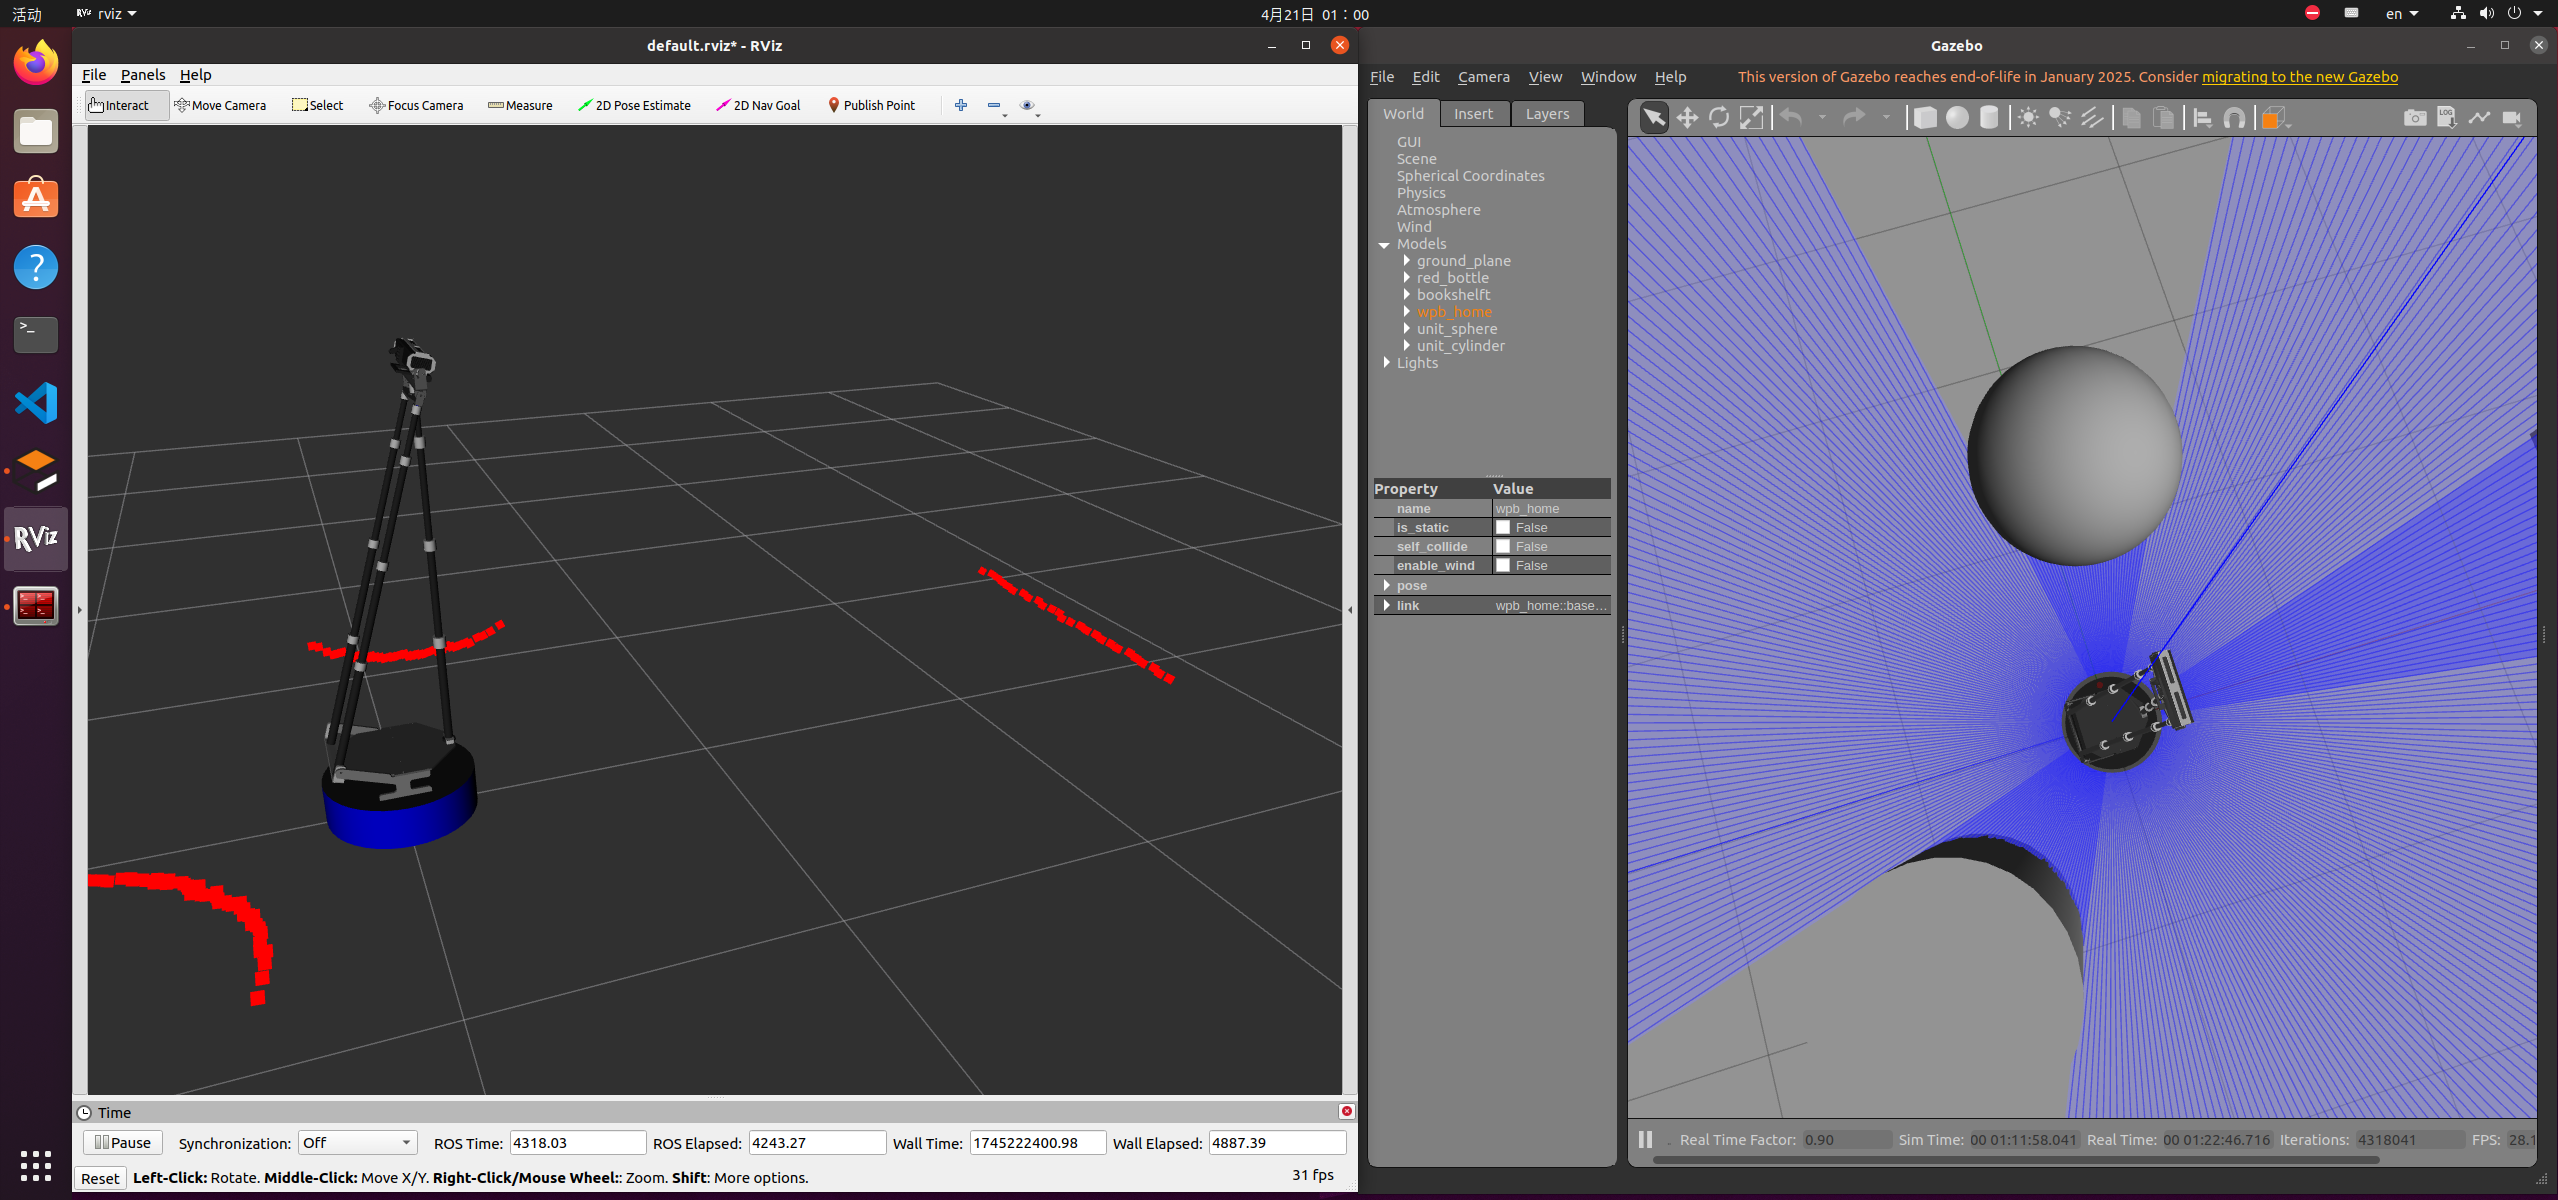
Task: Insert a sphere shape in Gazebo
Action: [x=1957, y=118]
